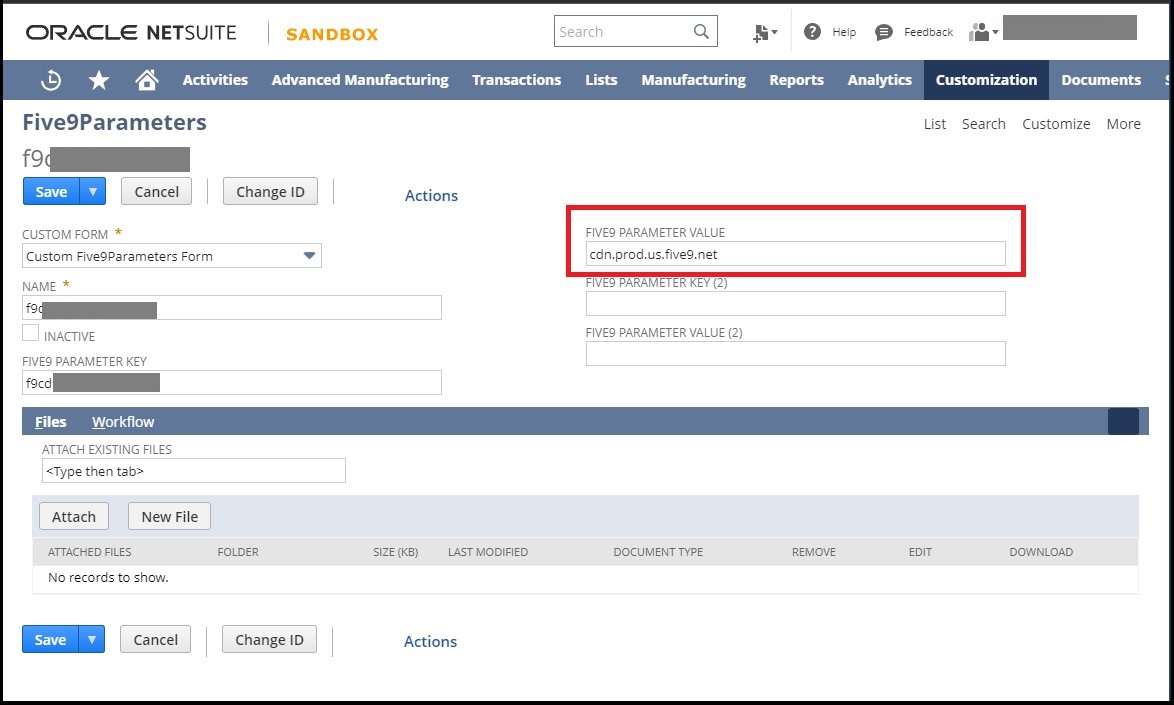Open Recent Records clock icon
The height and width of the screenshot is (705, 1174).
click(x=51, y=80)
